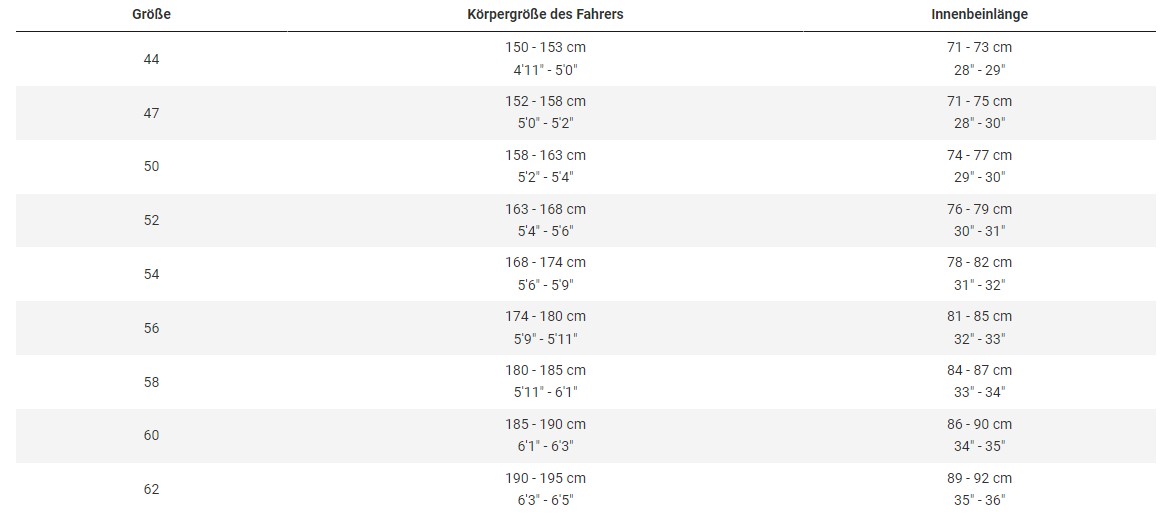The height and width of the screenshot is (517, 1171).
Task: Select the size 62 row cell
Action: tap(152, 489)
